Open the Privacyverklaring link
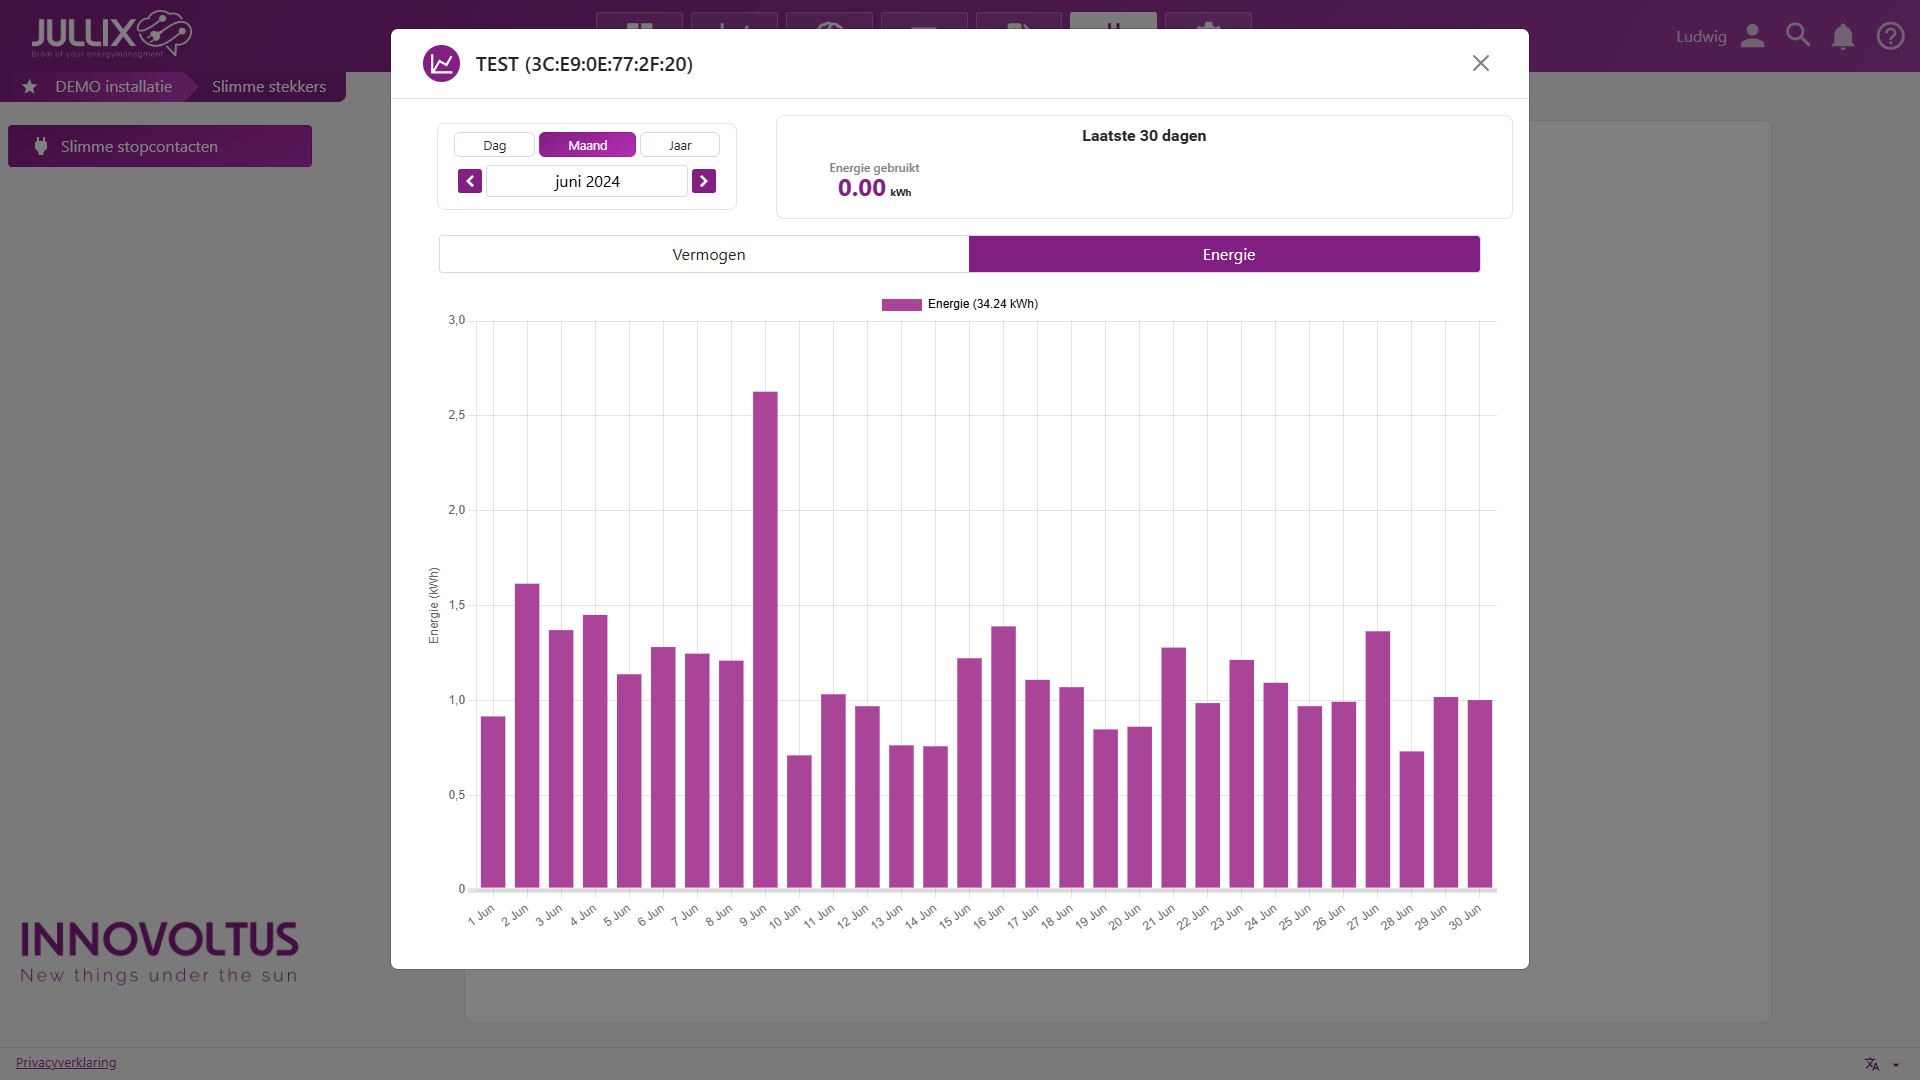 [x=66, y=1062]
